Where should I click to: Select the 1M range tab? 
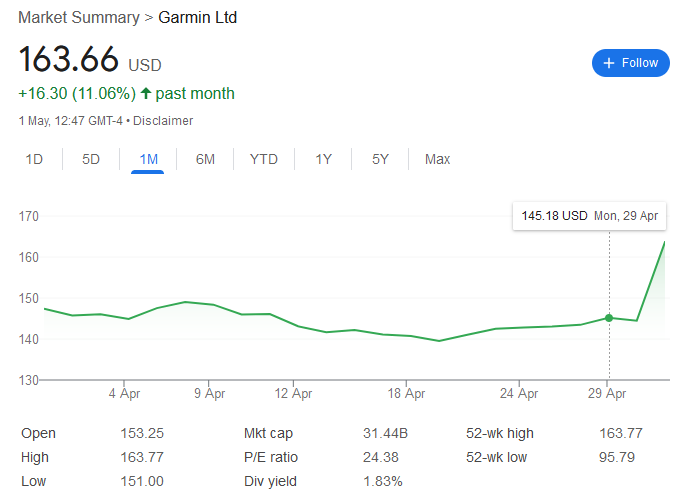[x=148, y=159]
